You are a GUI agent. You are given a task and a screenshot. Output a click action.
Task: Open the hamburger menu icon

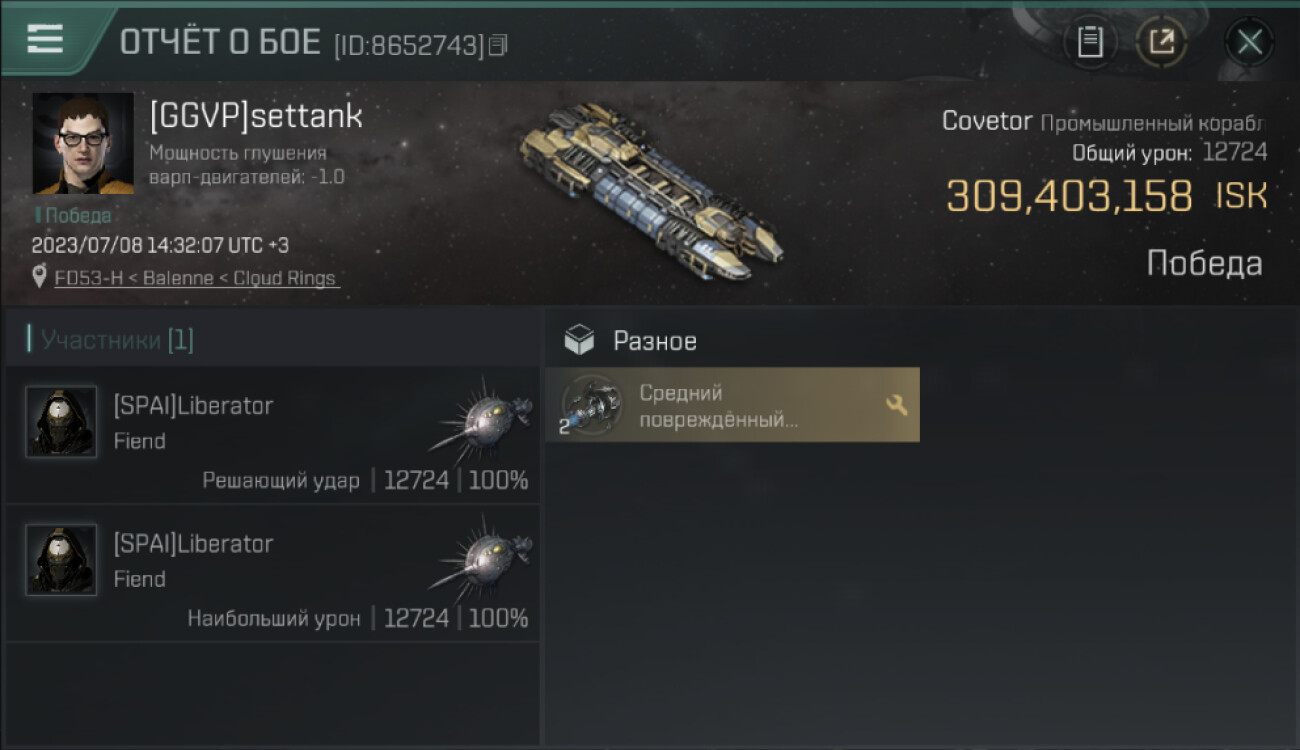pos(45,39)
